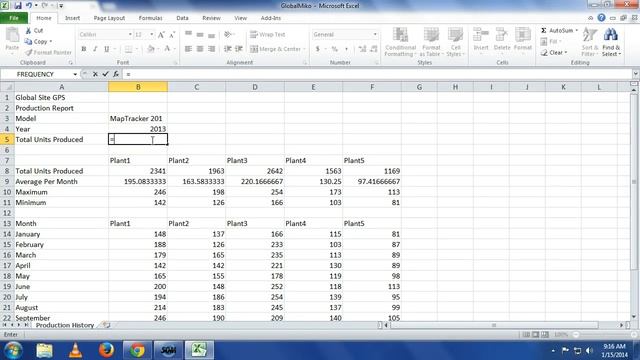Image resolution: width=640 pixels, height=360 pixels.
Task: Click the AutoSum button
Action: [557, 31]
